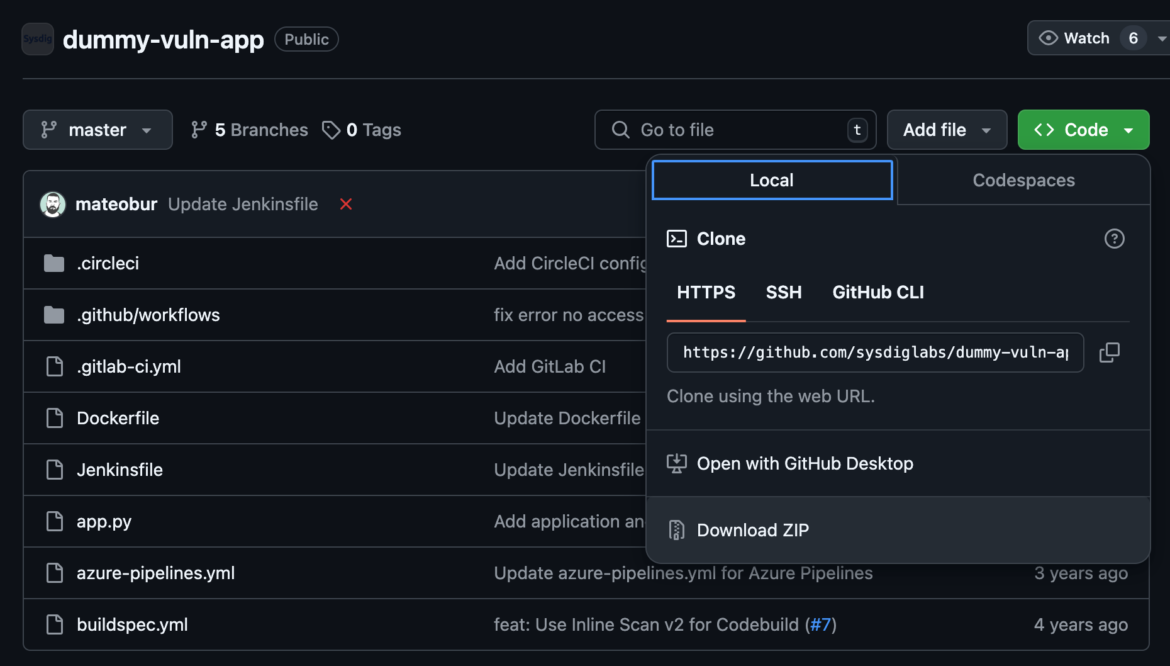Open the Update Jenkinsfile latest commit message
Screen dimensions: 1170x666
[243, 204]
